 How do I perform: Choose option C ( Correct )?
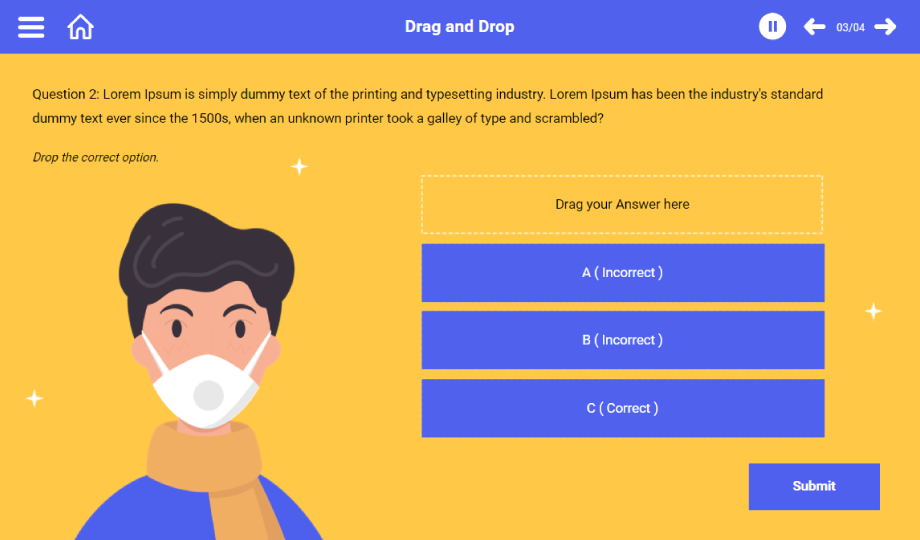pos(623,408)
